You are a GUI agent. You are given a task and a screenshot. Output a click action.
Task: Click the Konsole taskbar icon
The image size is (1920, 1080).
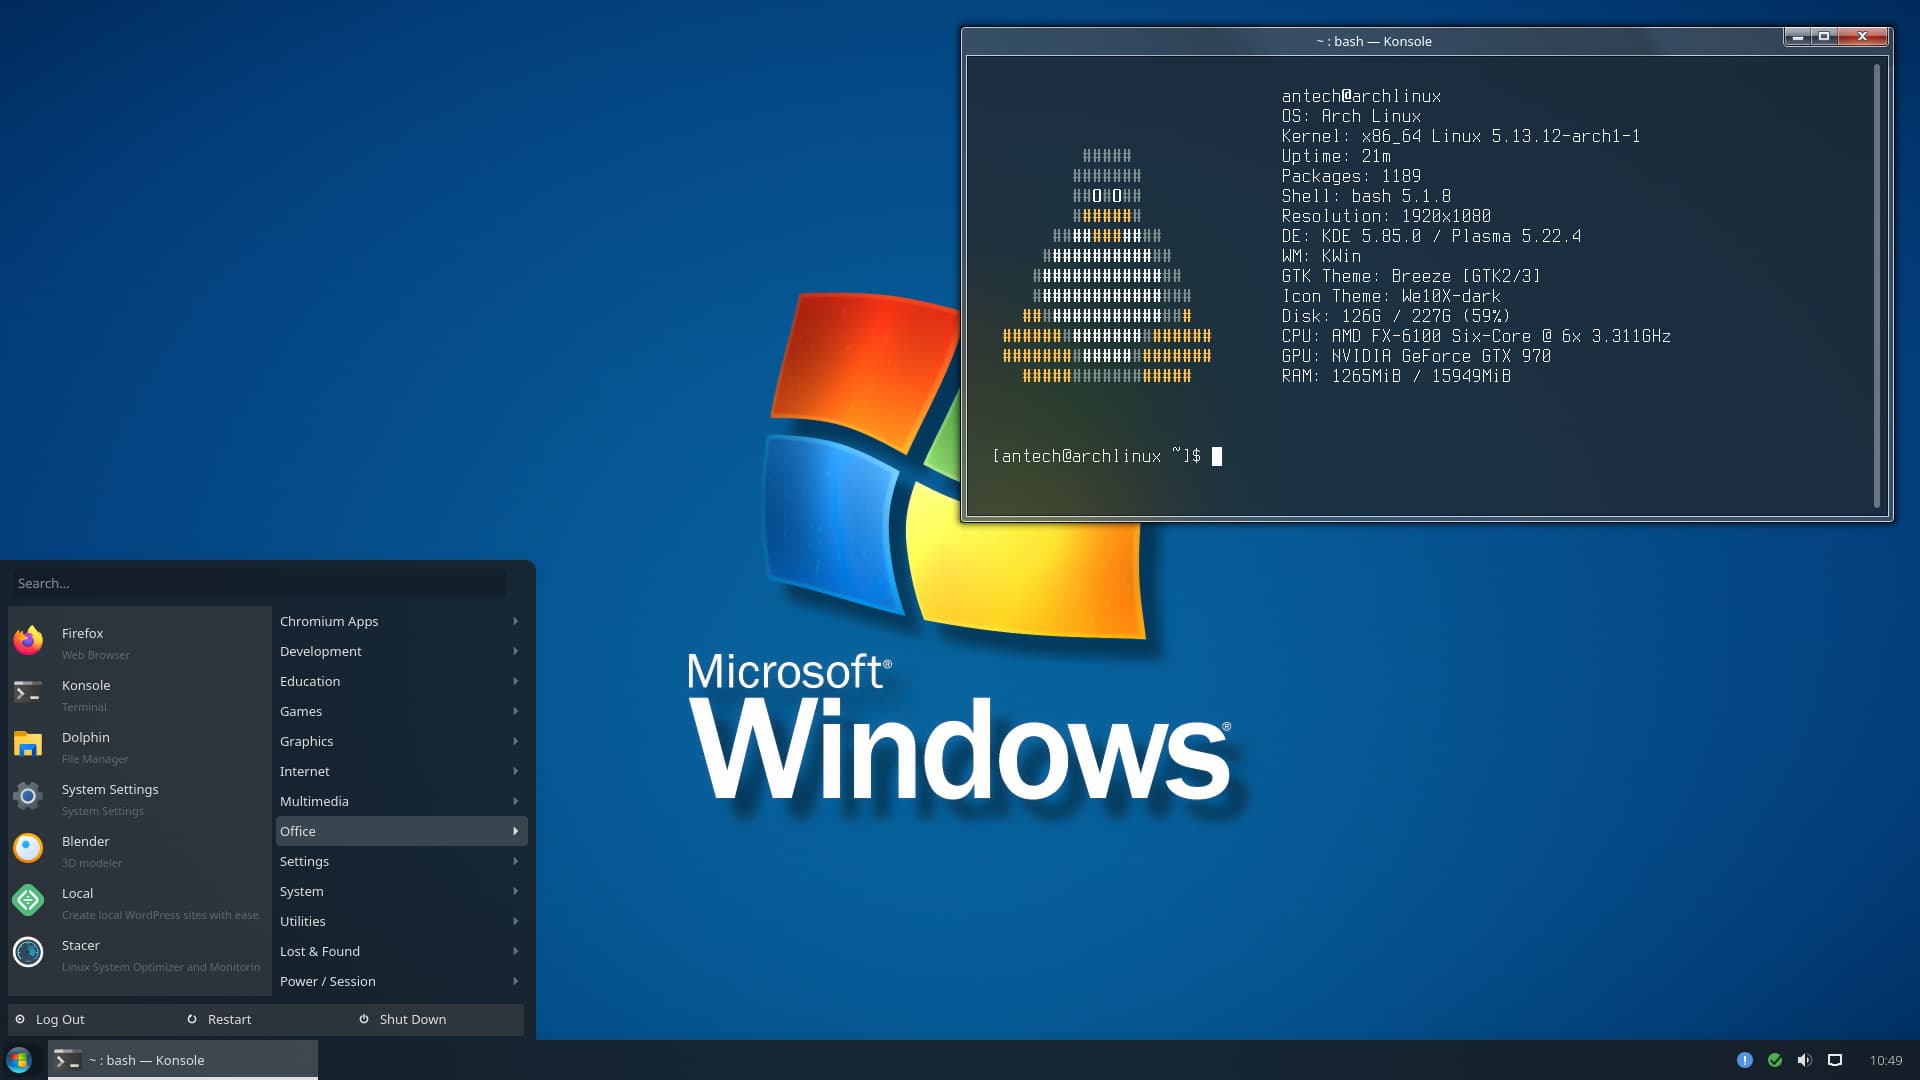[x=67, y=1060]
